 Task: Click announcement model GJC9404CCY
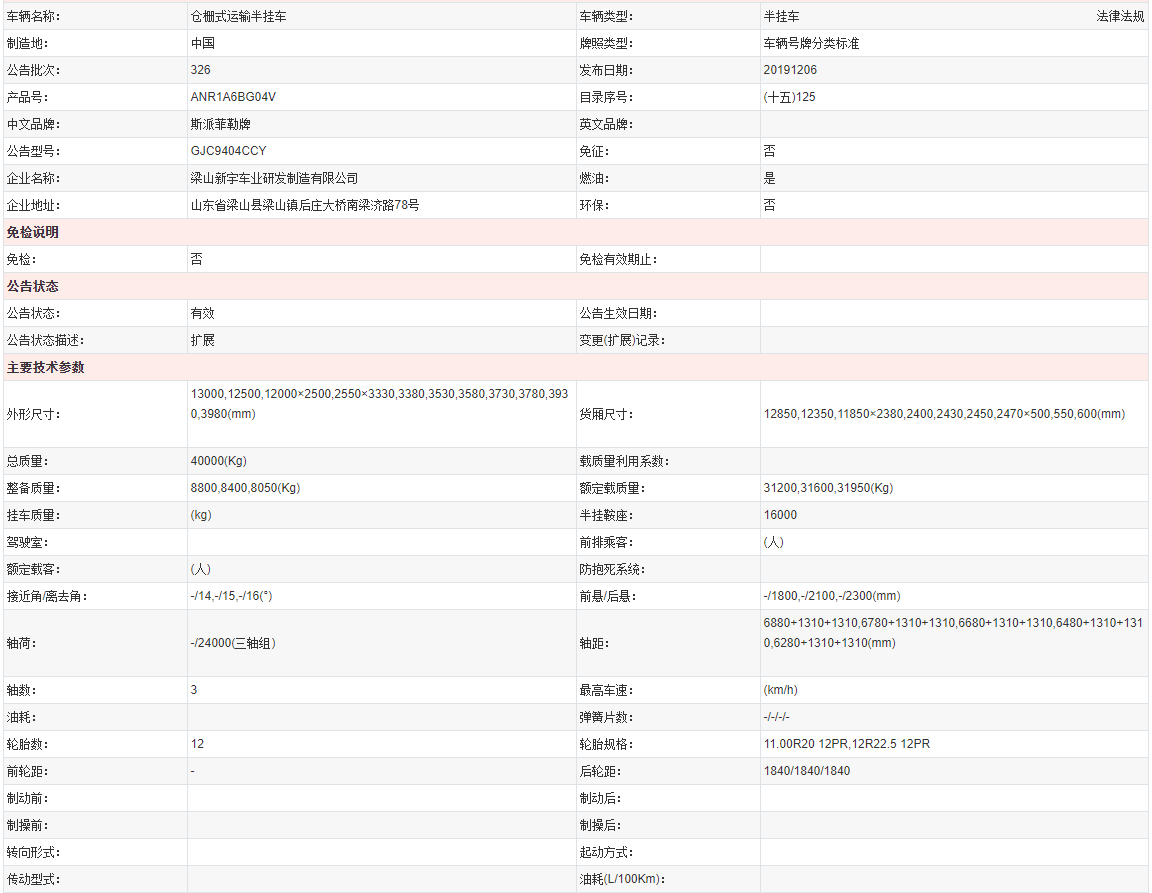pos(228,152)
